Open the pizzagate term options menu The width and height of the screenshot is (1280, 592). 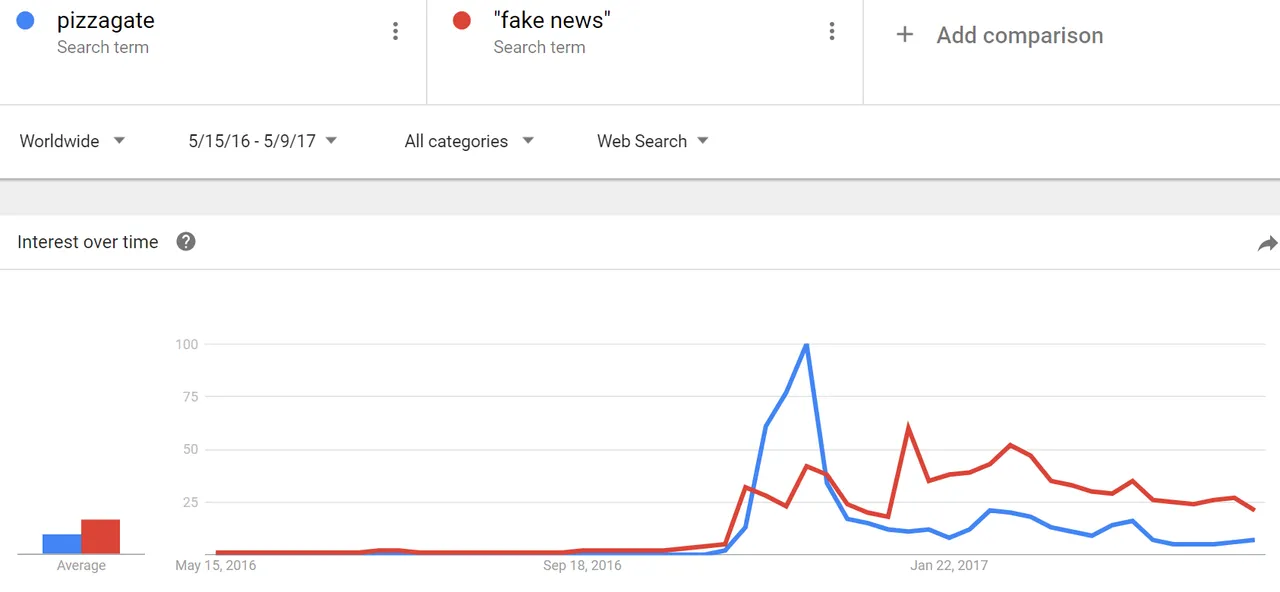tap(396, 32)
